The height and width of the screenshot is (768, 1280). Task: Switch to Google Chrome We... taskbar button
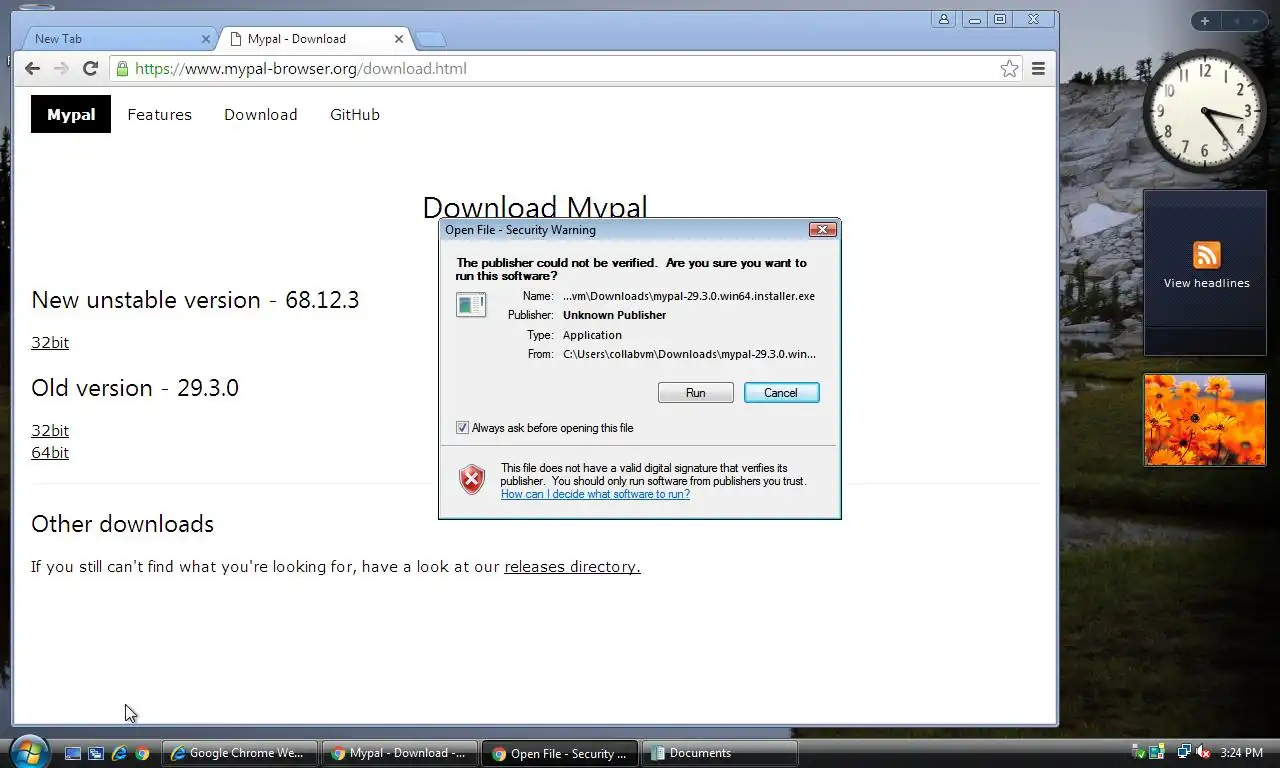point(240,753)
